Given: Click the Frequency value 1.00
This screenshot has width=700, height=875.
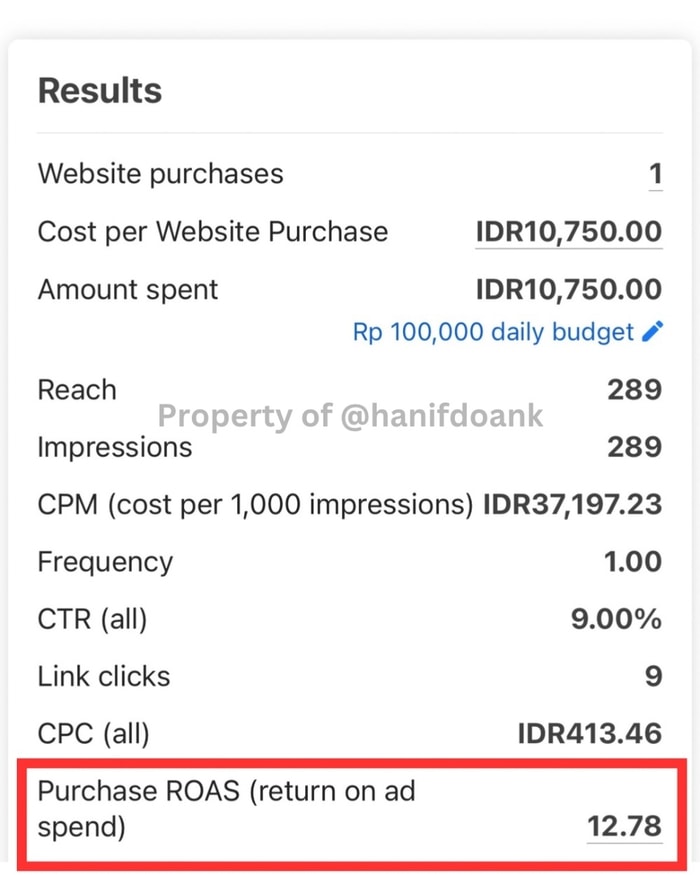Looking at the screenshot, I should coord(633,561).
